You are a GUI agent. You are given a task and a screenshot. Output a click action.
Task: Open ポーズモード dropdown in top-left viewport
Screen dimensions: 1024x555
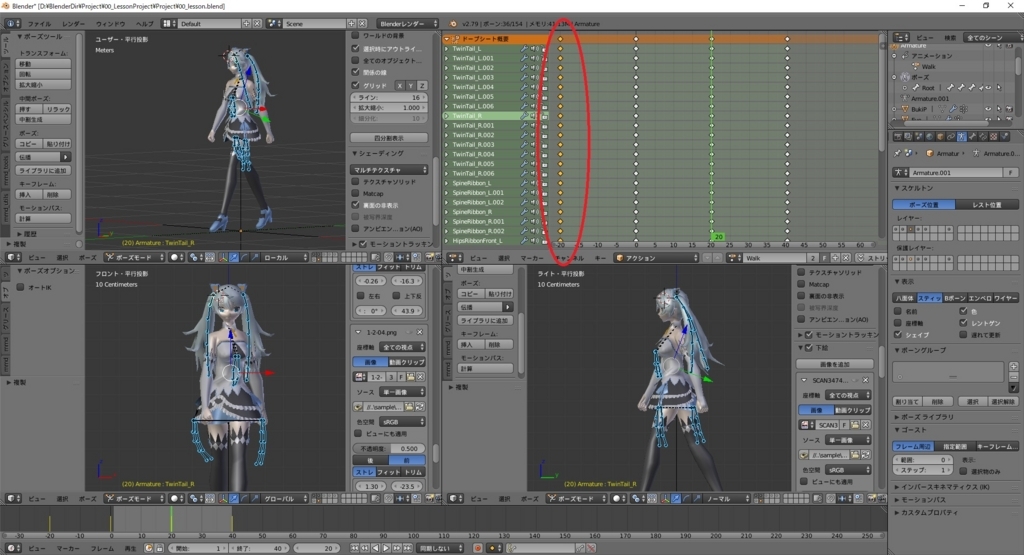coord(134,257)
